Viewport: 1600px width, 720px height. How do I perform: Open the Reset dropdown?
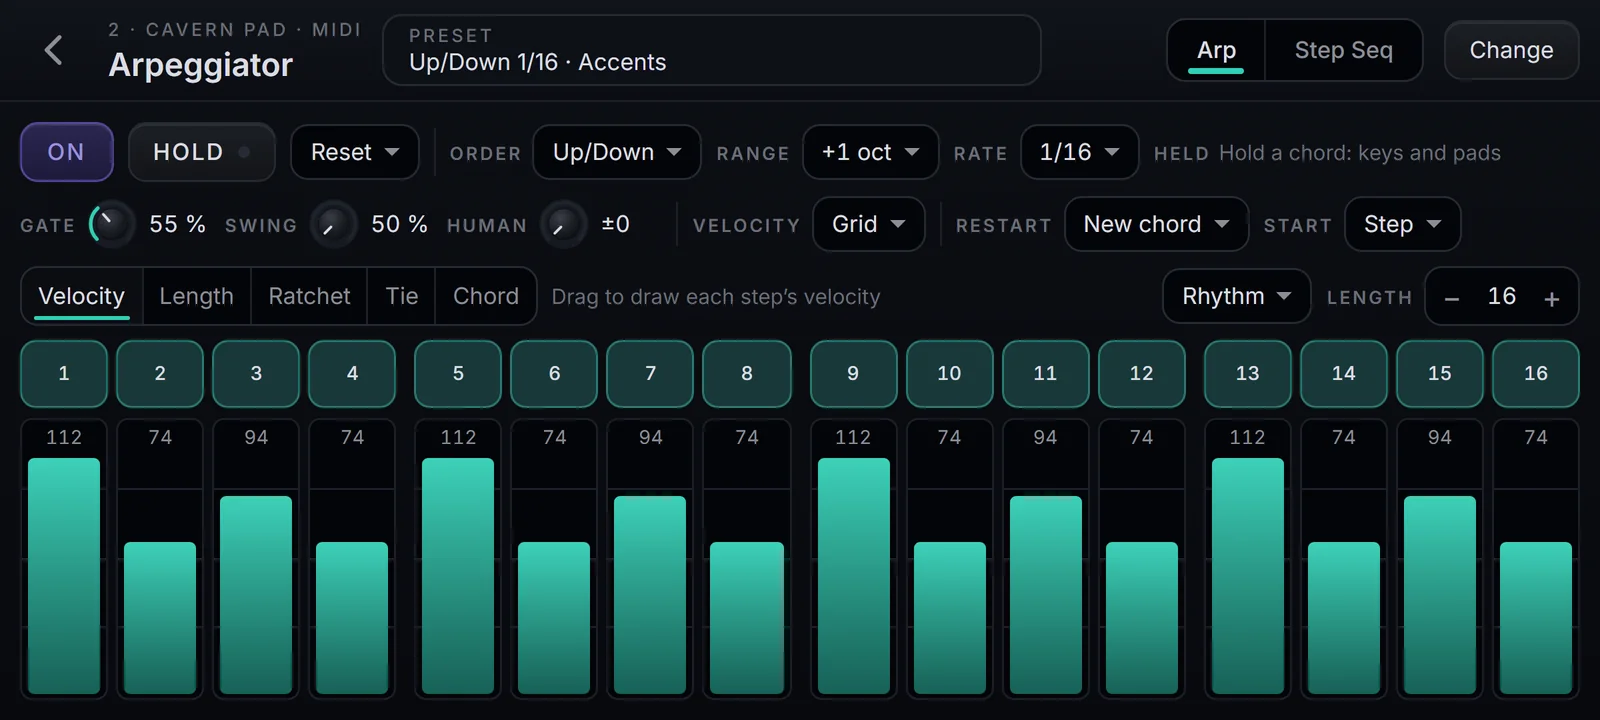355,152
